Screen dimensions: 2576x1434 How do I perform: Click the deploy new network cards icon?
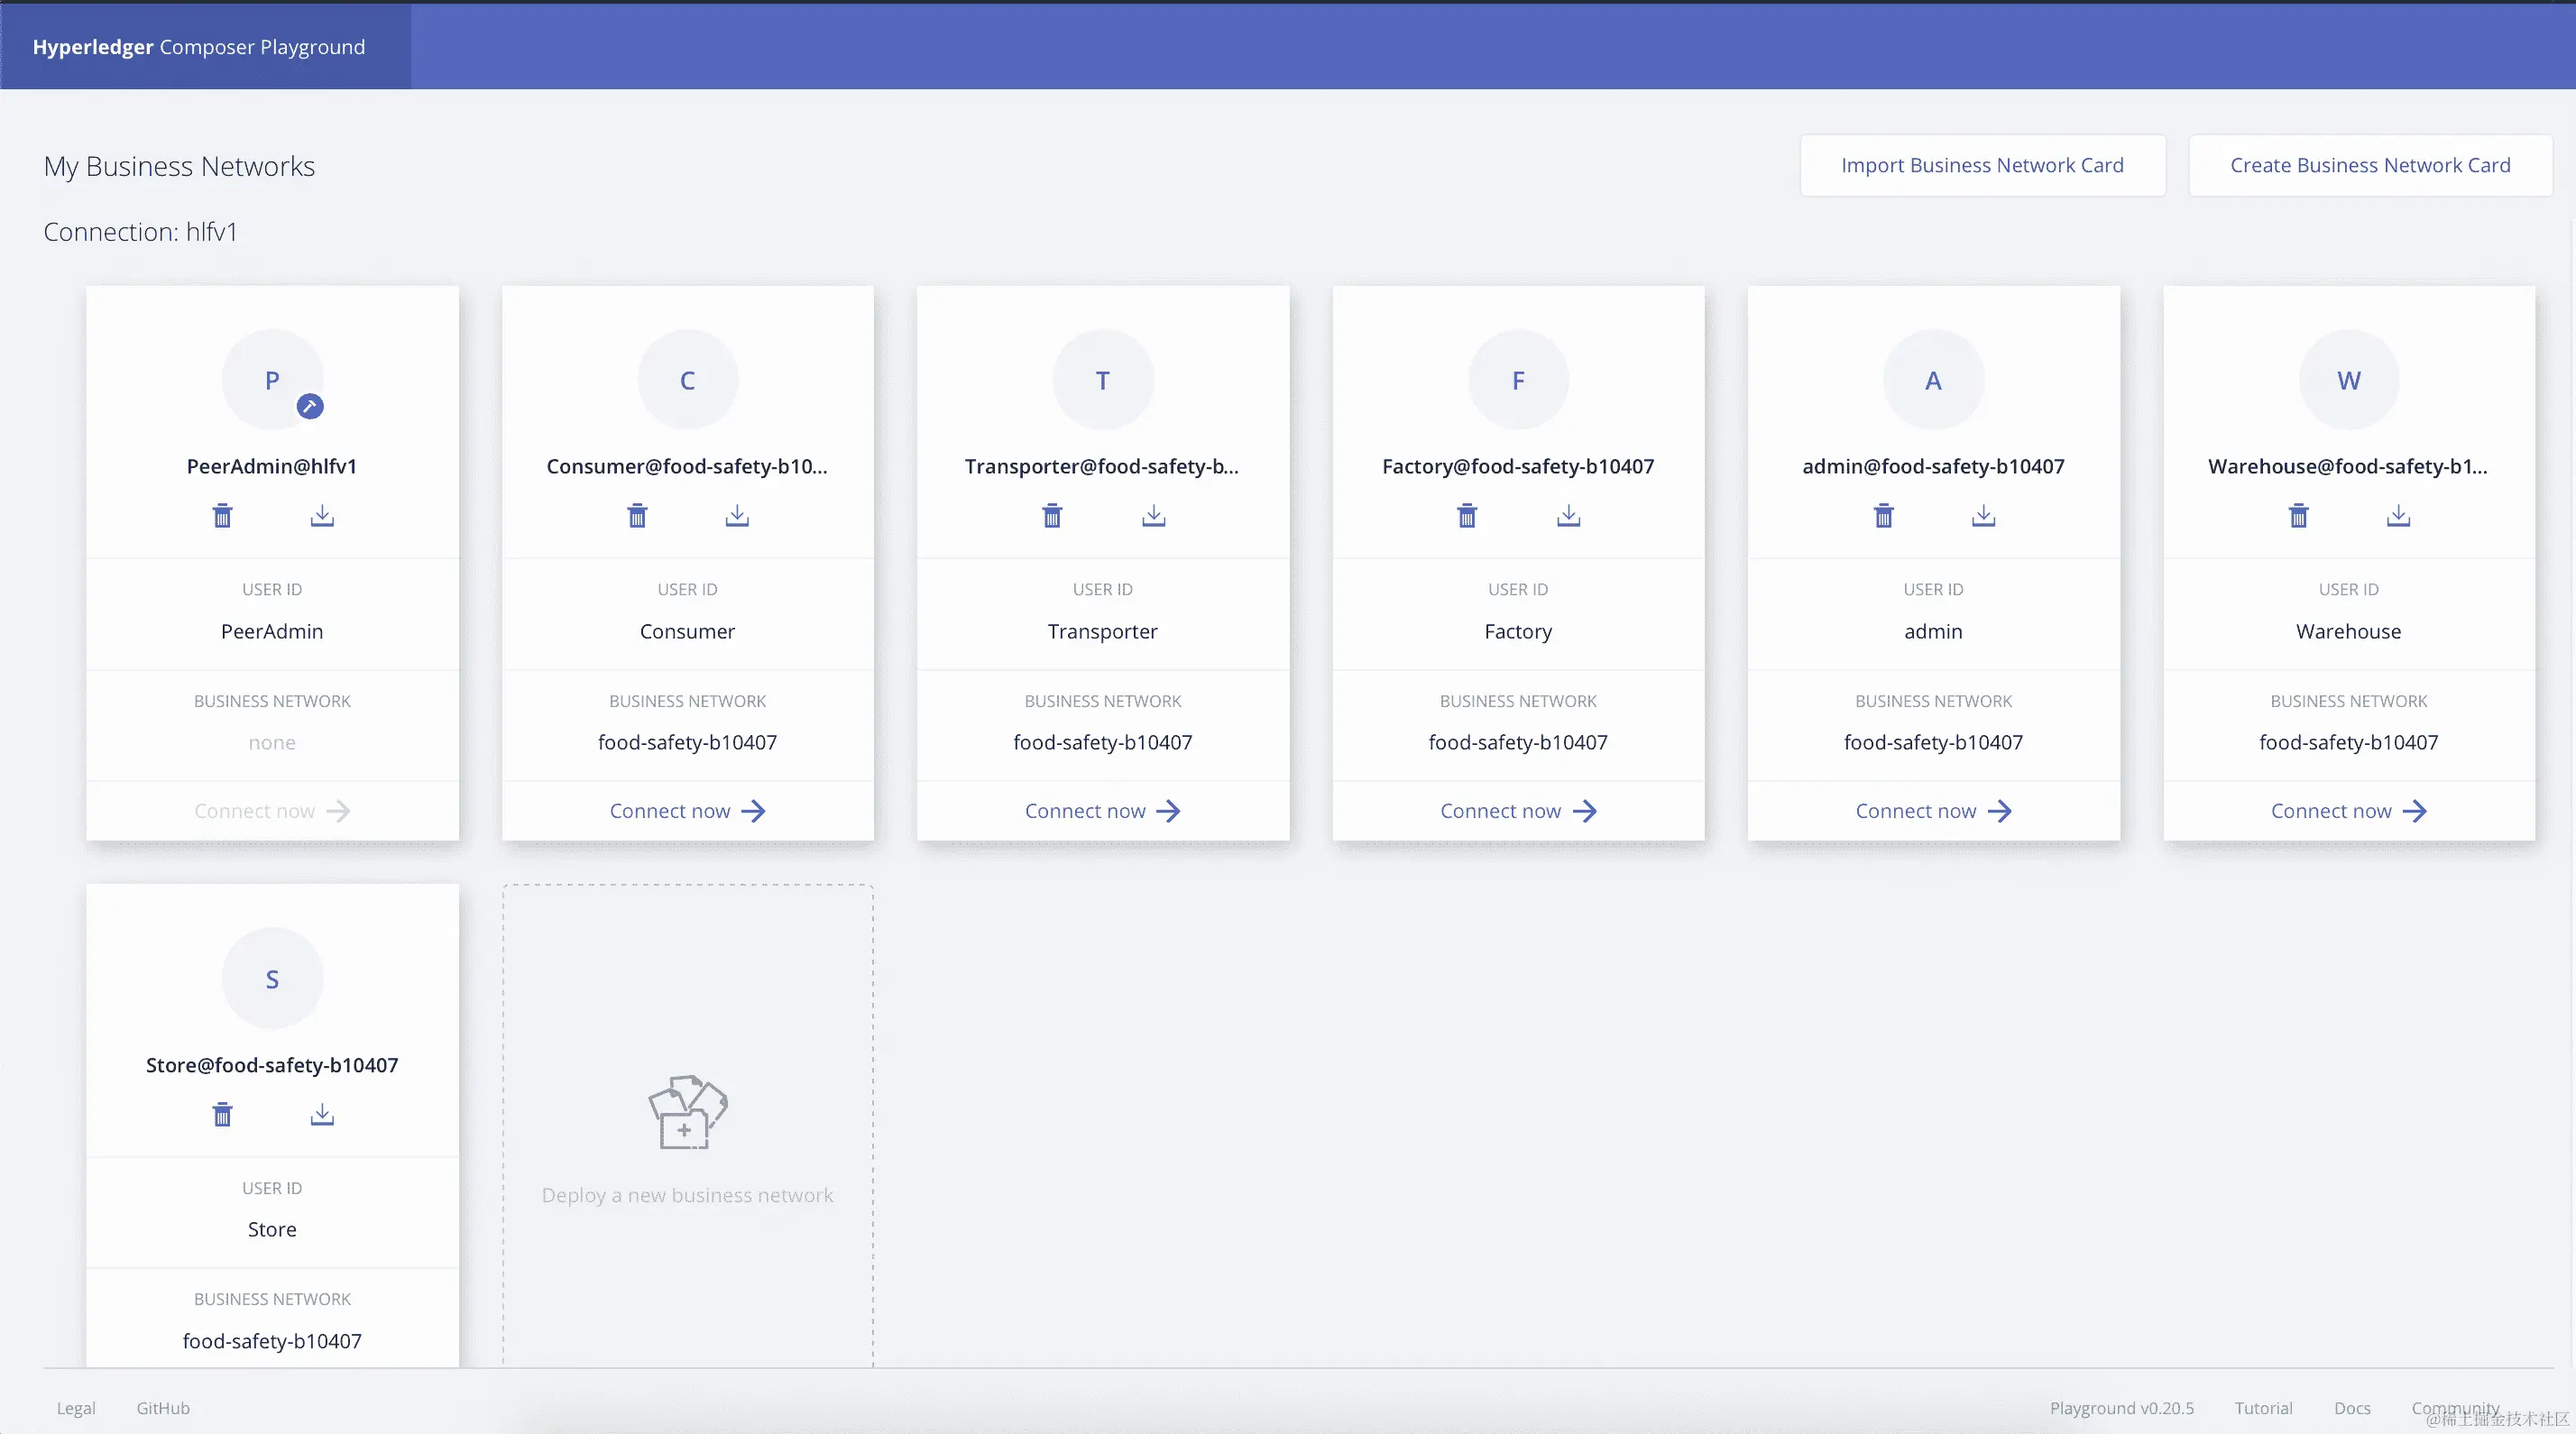[x=687, y=1112]
